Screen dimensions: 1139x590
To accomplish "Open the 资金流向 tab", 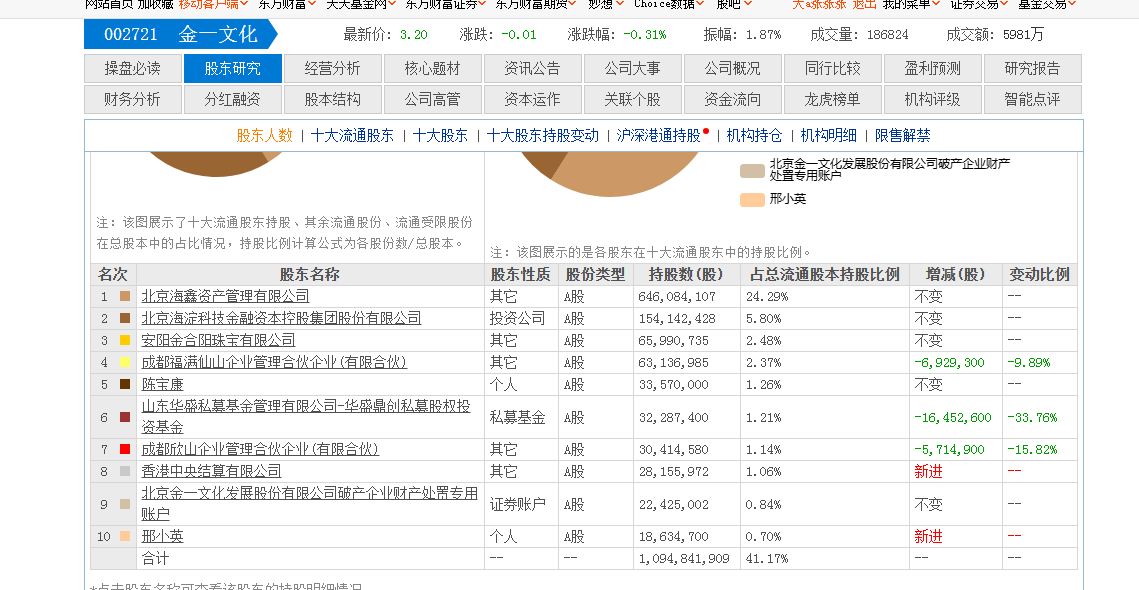I will pos(732,100).
